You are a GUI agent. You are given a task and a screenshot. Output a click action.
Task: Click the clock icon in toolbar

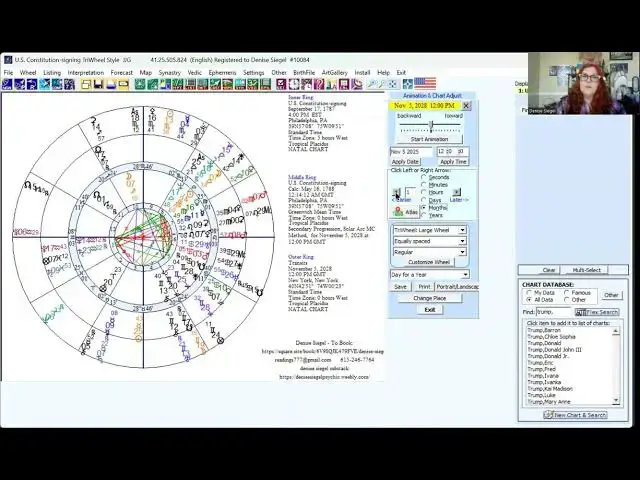[x=294, y=84]
